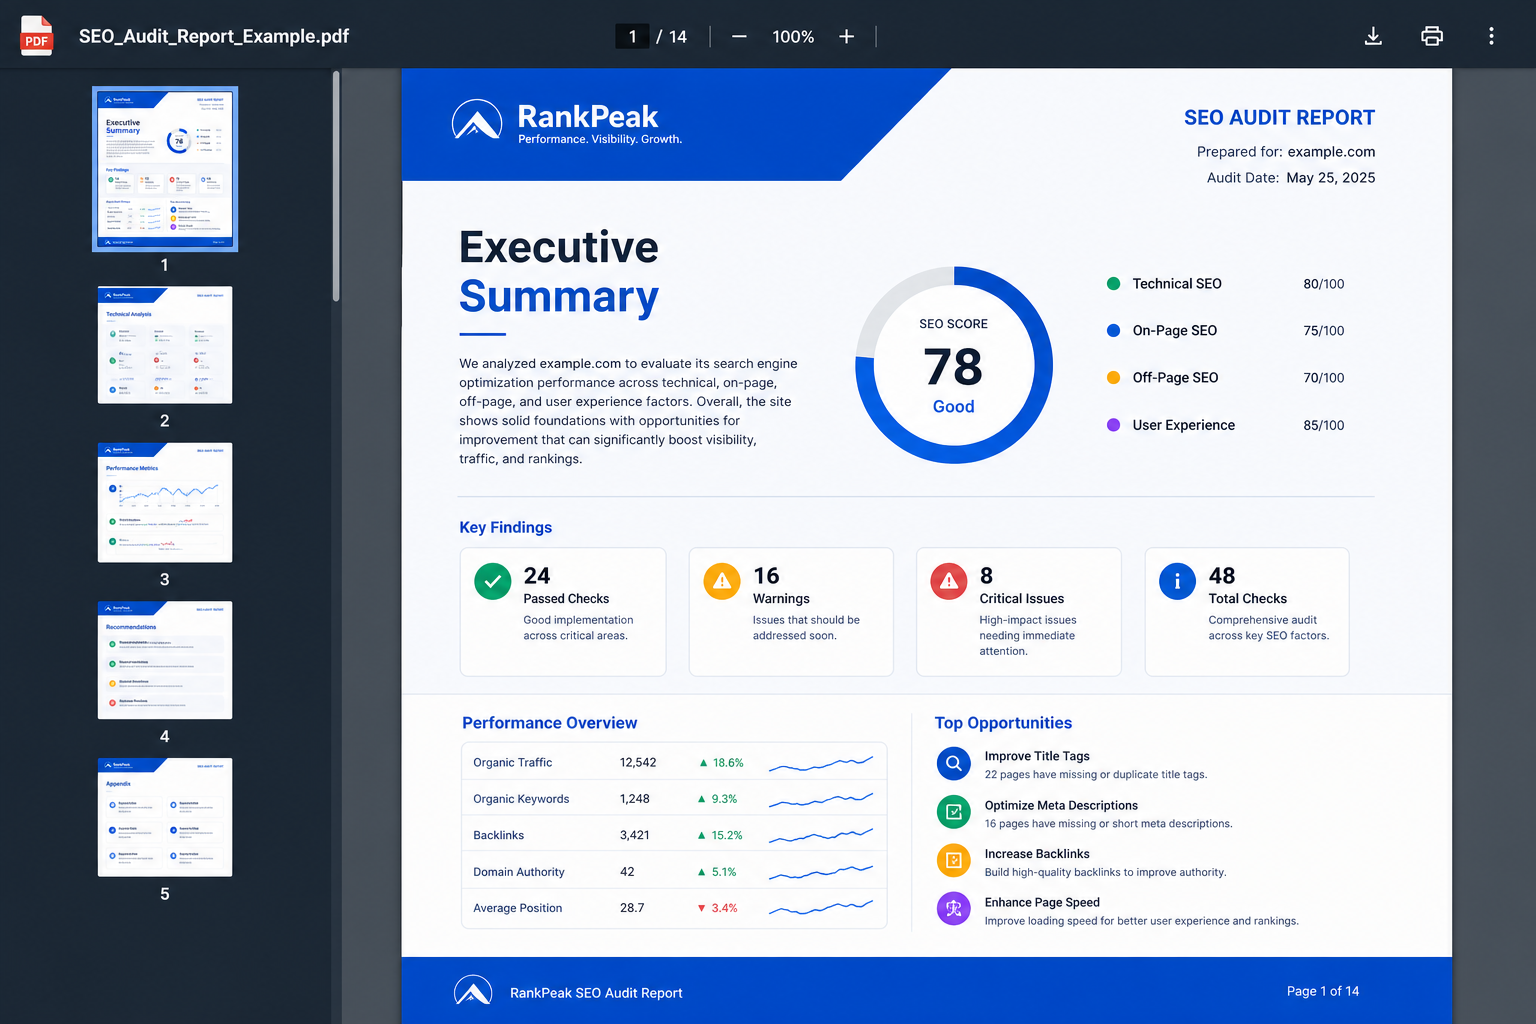The width and height of the screenshot is (1536, 1024).
Task: Click the RankPeak mountain logo in header
Action: 477,121
